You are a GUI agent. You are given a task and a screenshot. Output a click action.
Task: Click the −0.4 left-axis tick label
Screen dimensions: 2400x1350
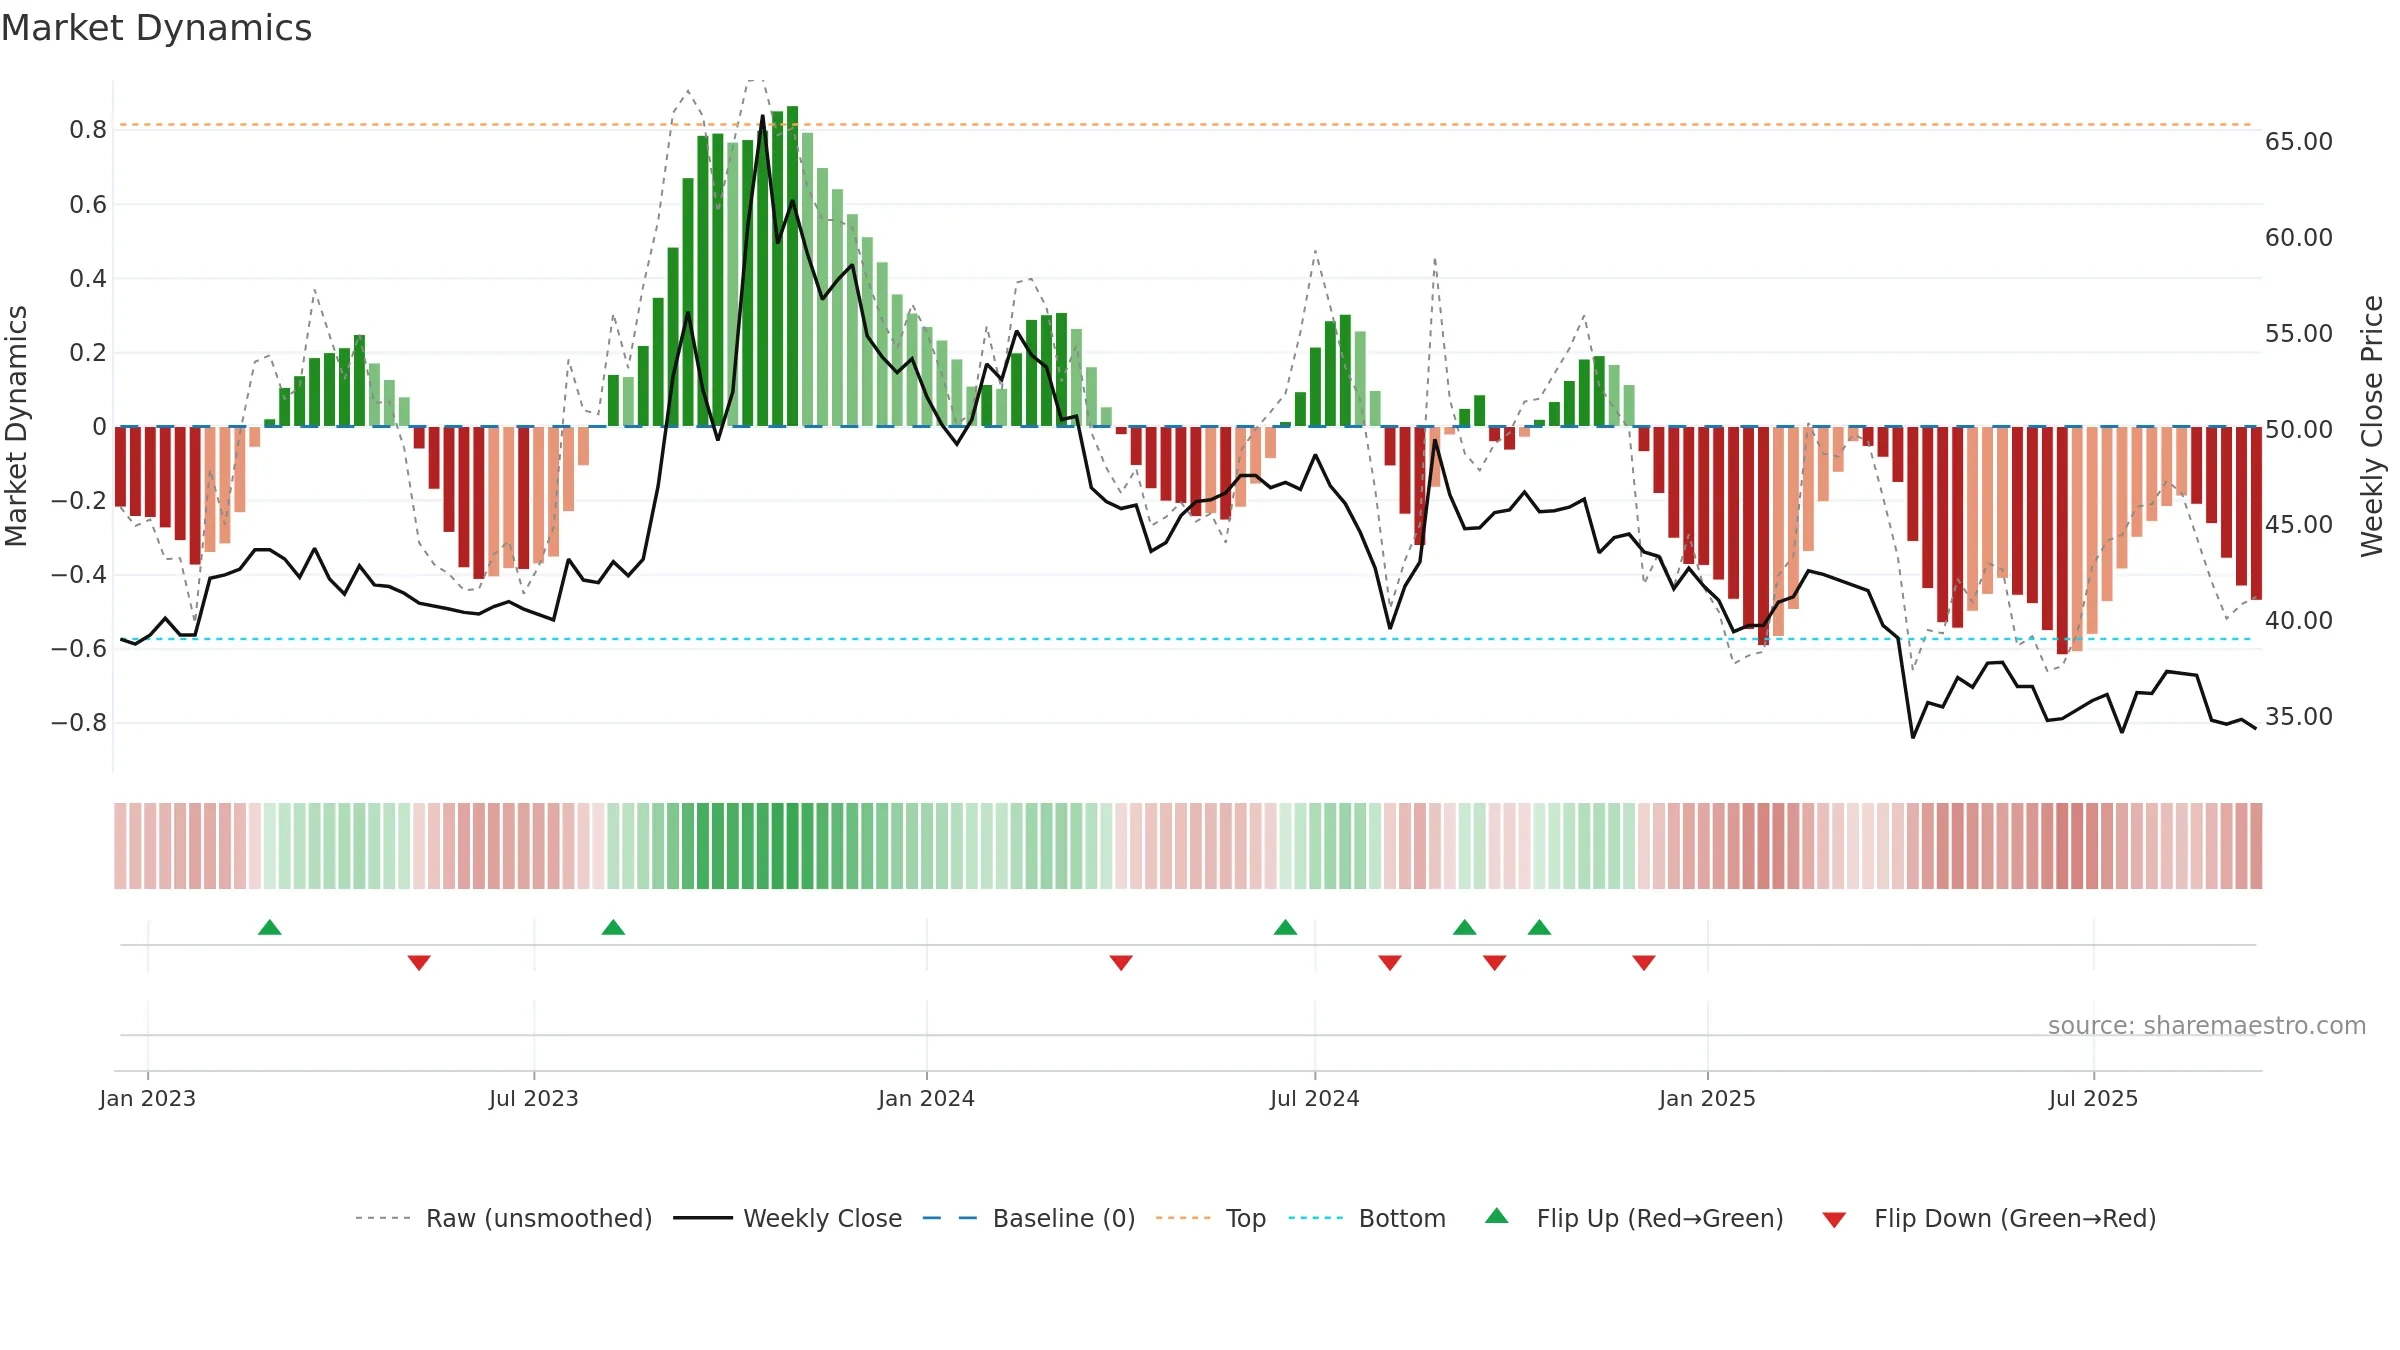pyautogui.click(x=79, y=575)
